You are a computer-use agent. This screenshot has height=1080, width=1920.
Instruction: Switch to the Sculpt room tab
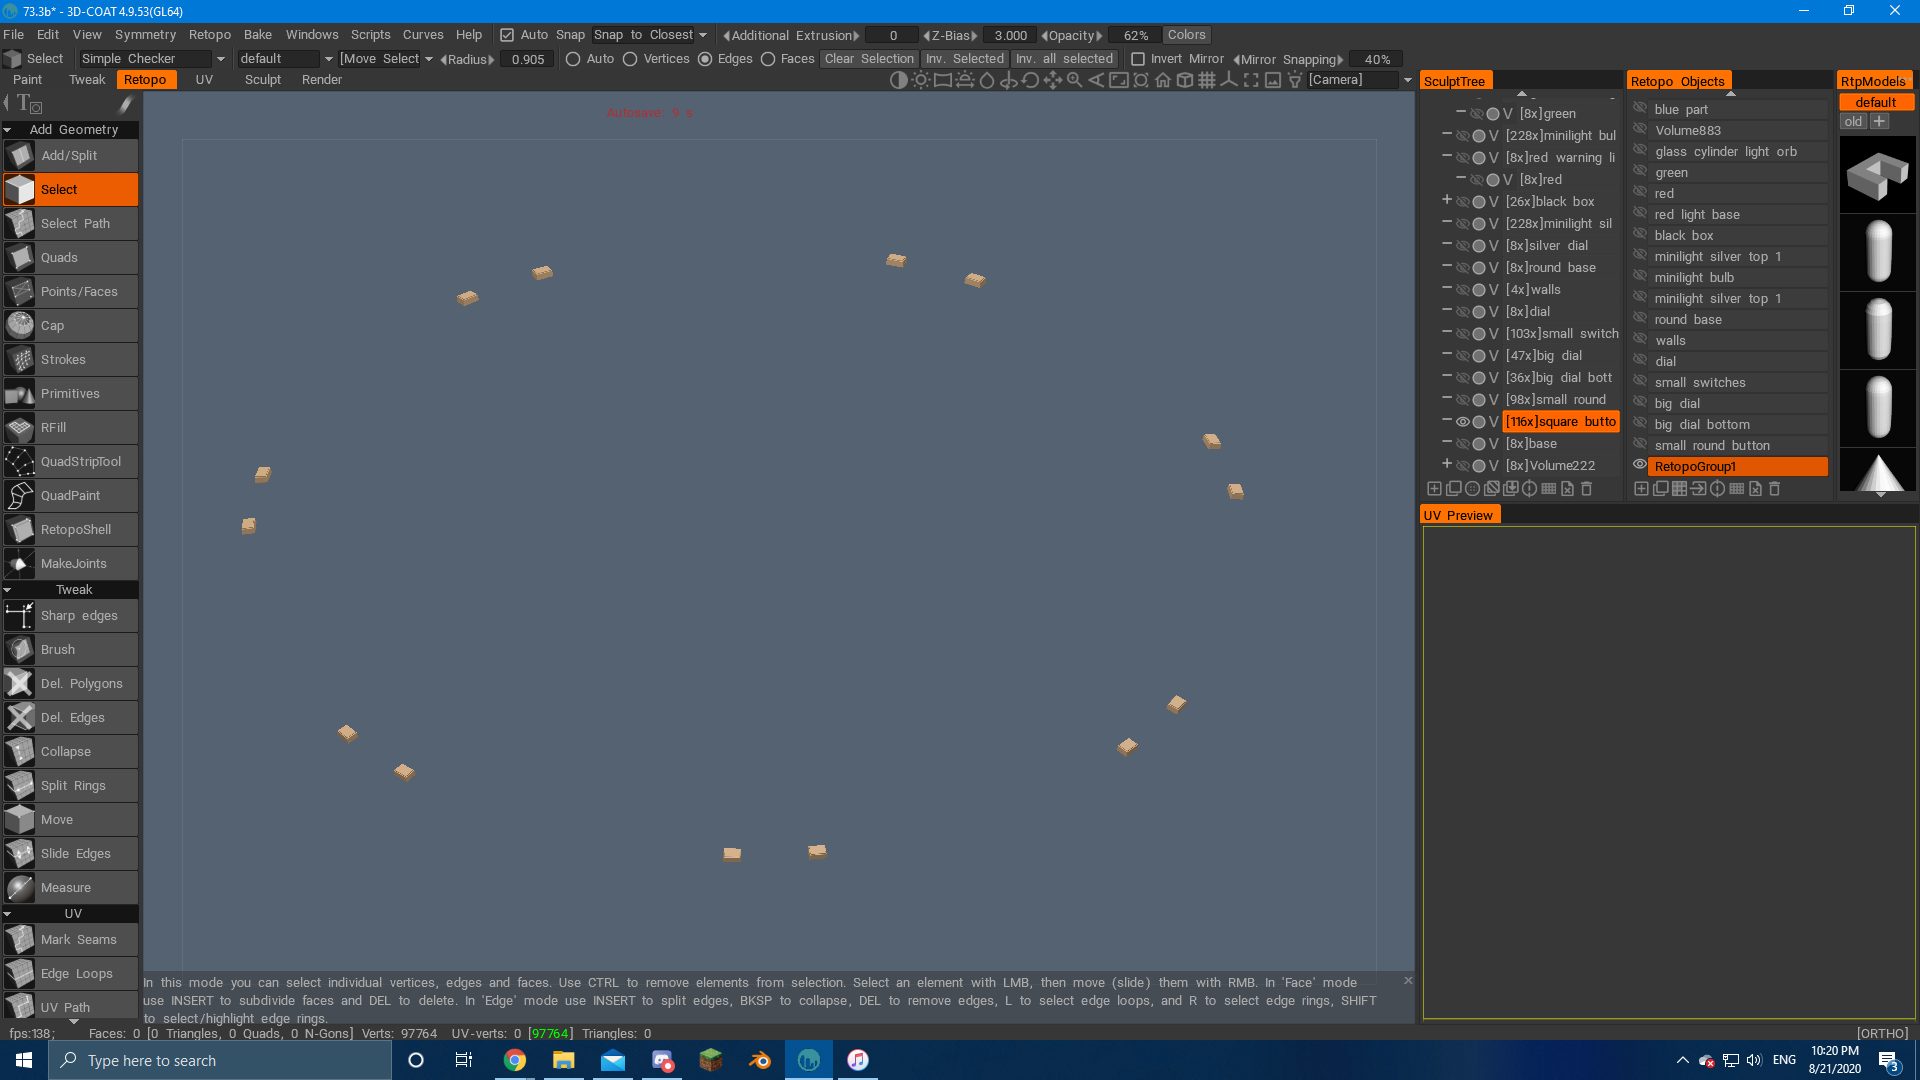(263, 80)
